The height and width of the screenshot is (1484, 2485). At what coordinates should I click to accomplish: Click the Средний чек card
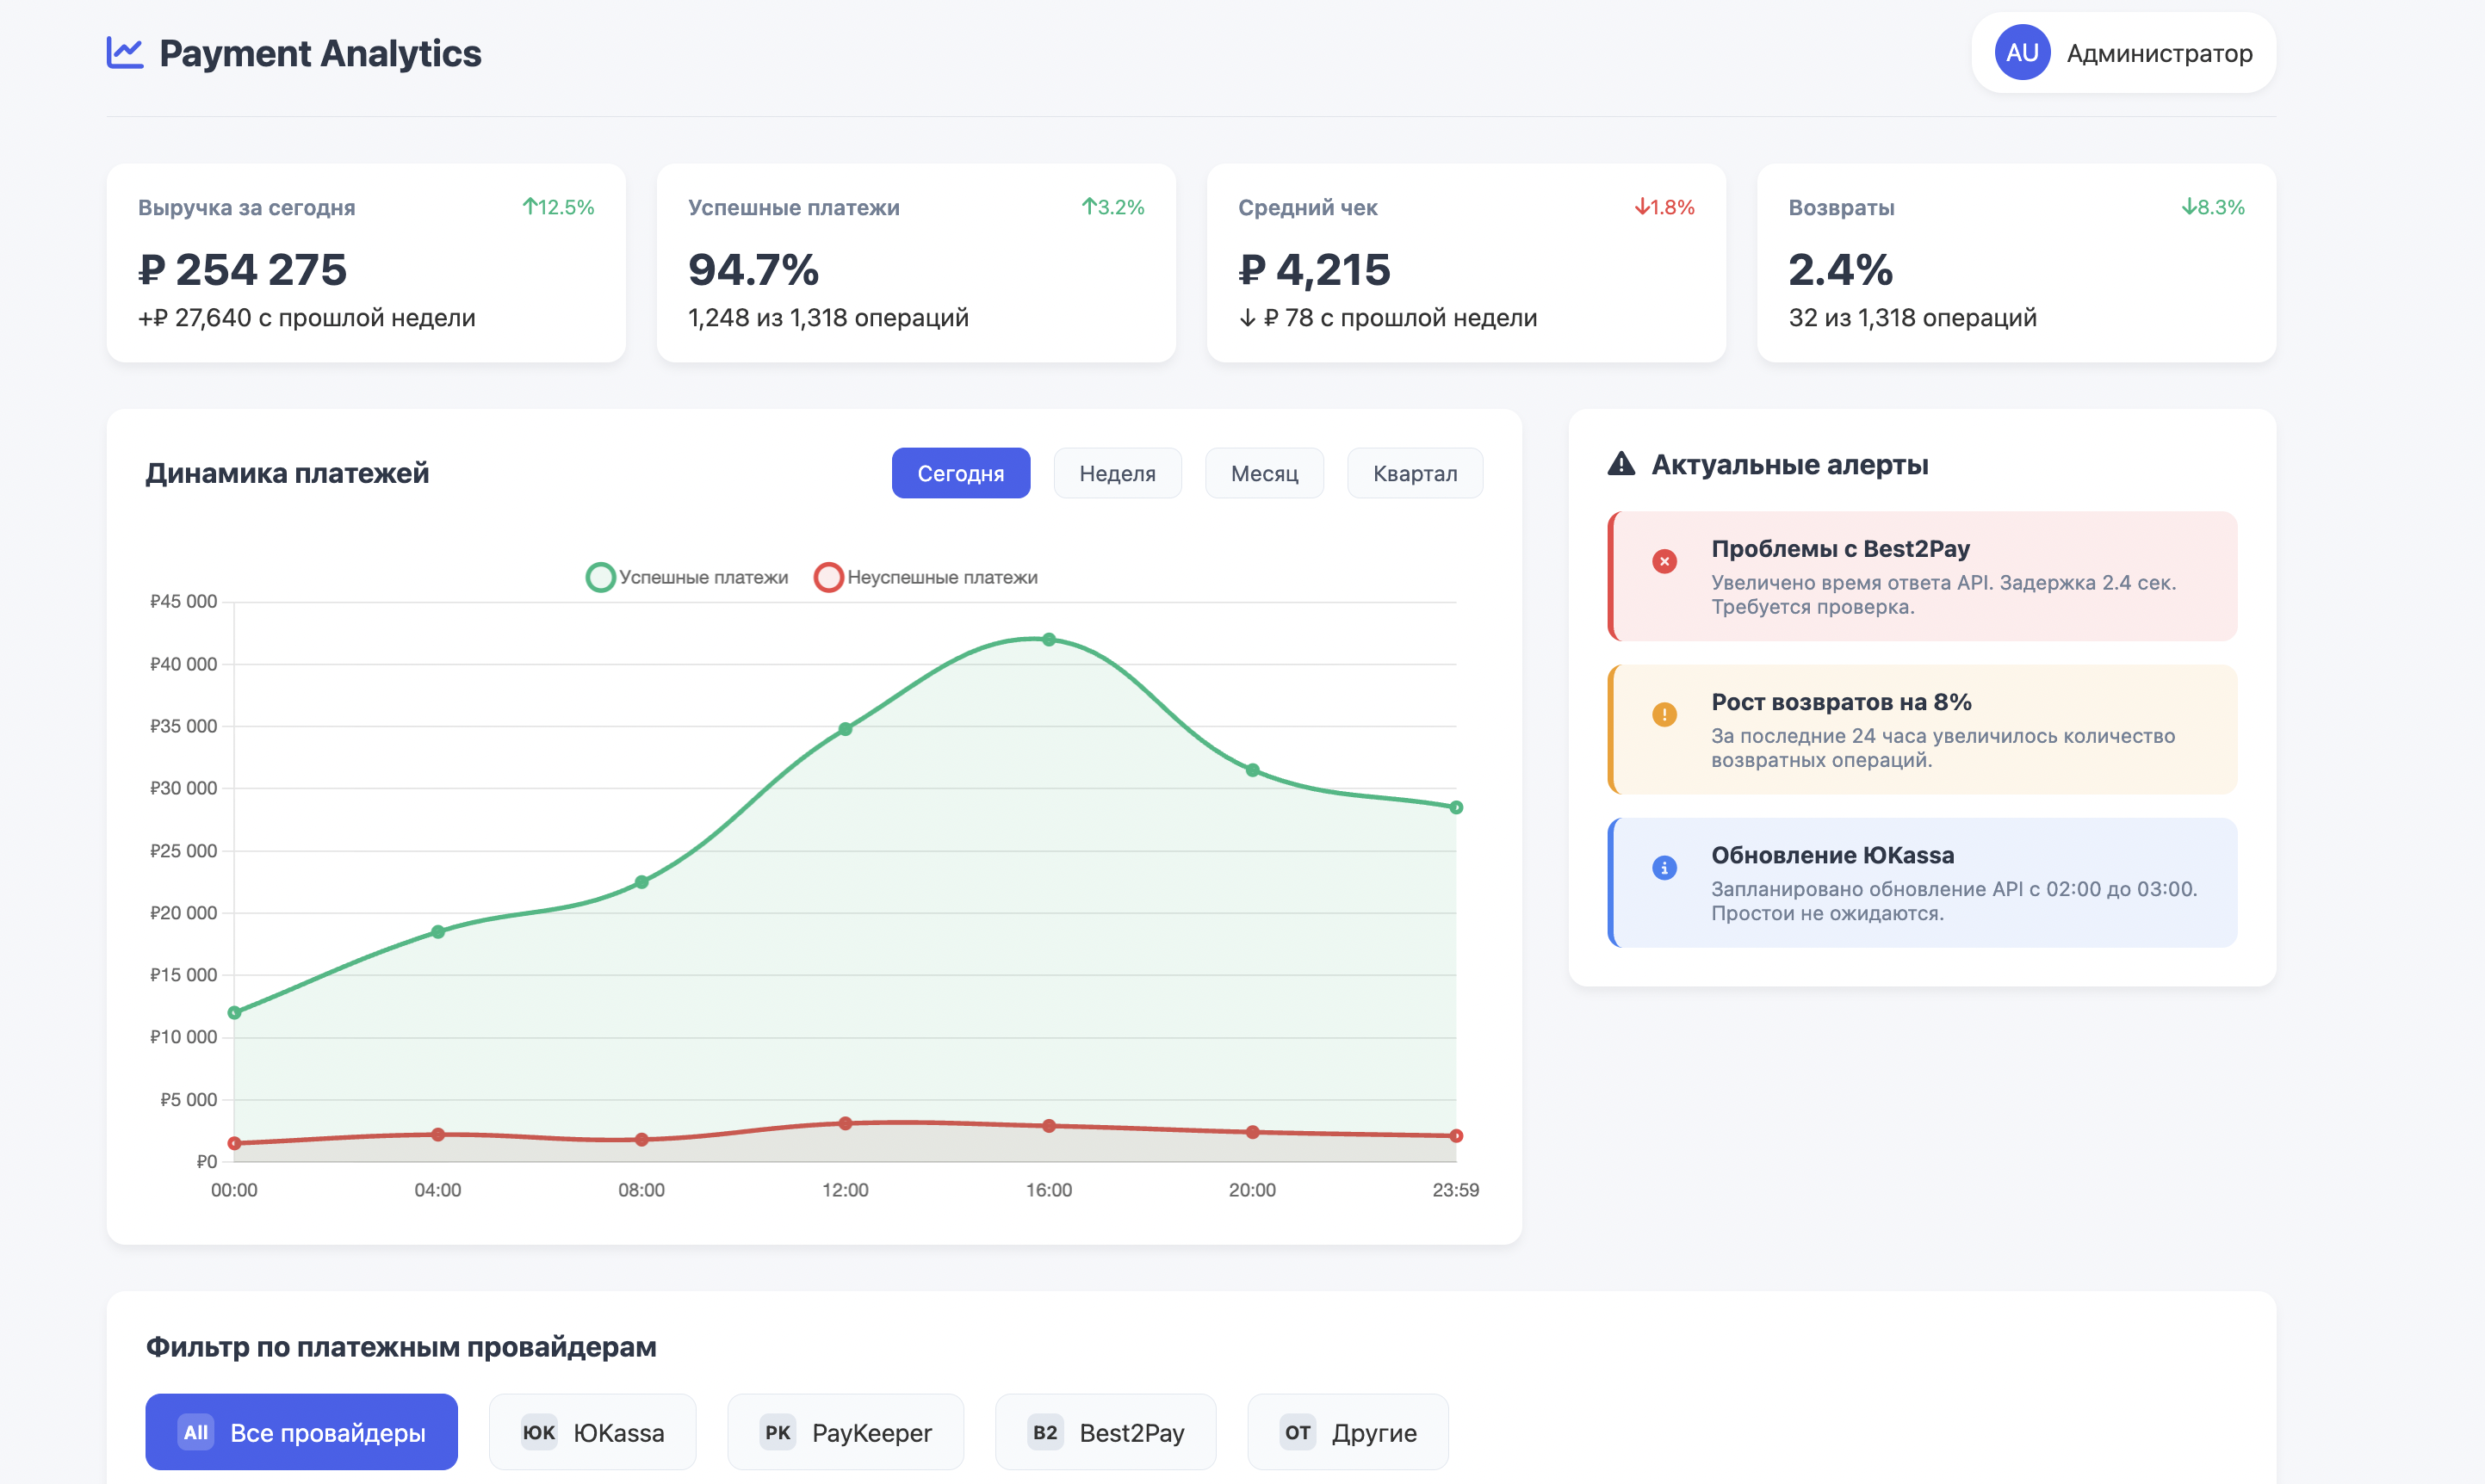pyautogui.click(x=1466, y=263)
